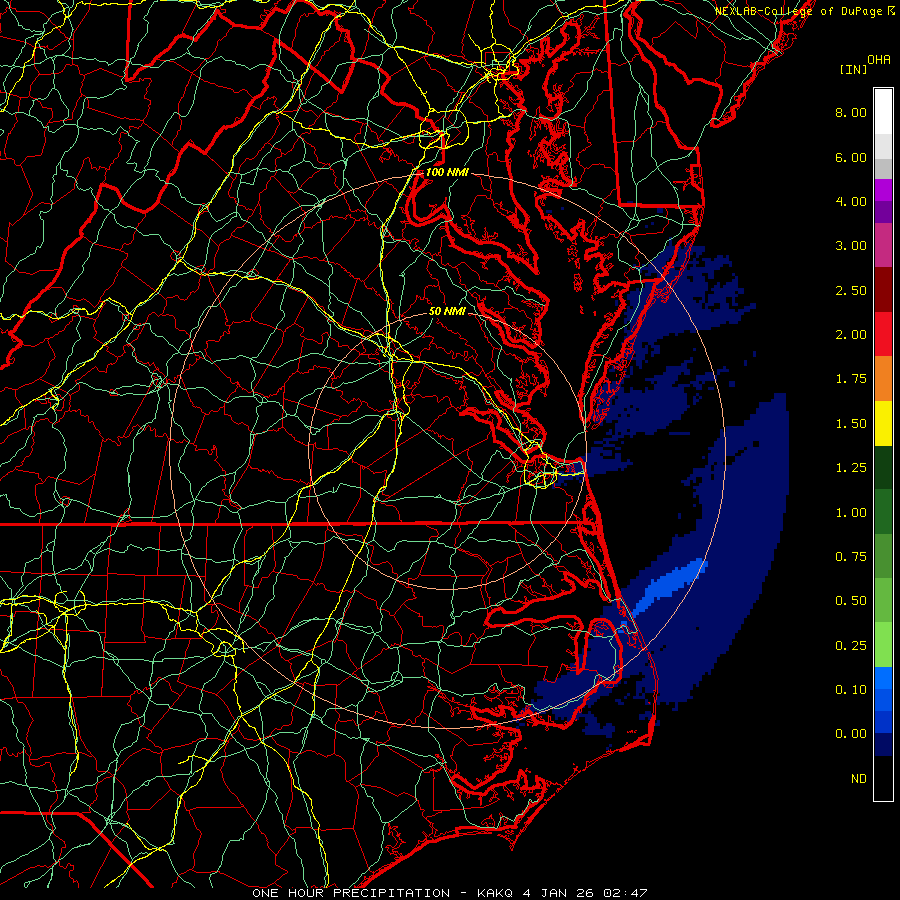This screenshot has width=900, height=900.
Task: Click the bright red 2.00 legend swatch
Action: tap(883, 334)
